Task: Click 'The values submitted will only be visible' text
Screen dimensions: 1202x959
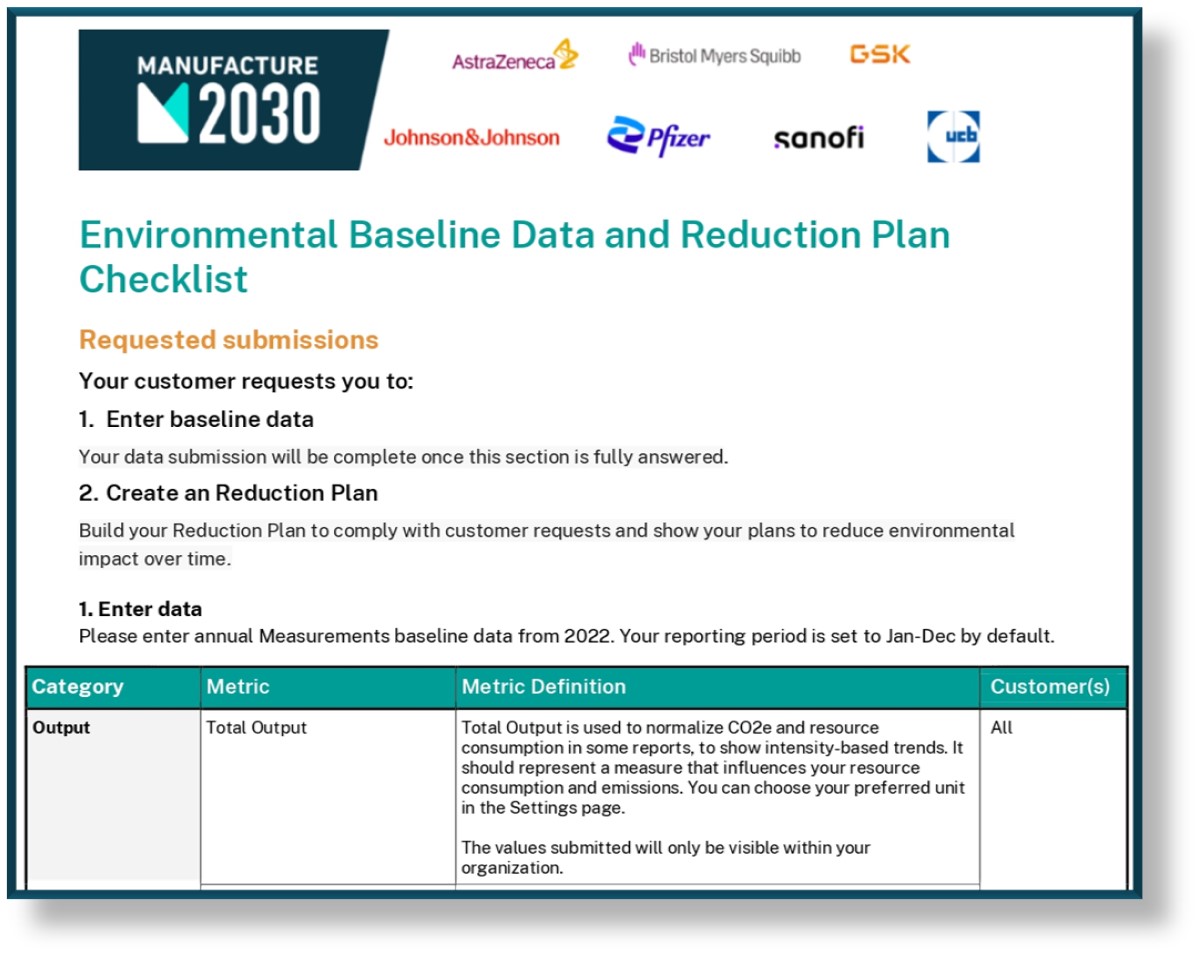Action: 665,857
